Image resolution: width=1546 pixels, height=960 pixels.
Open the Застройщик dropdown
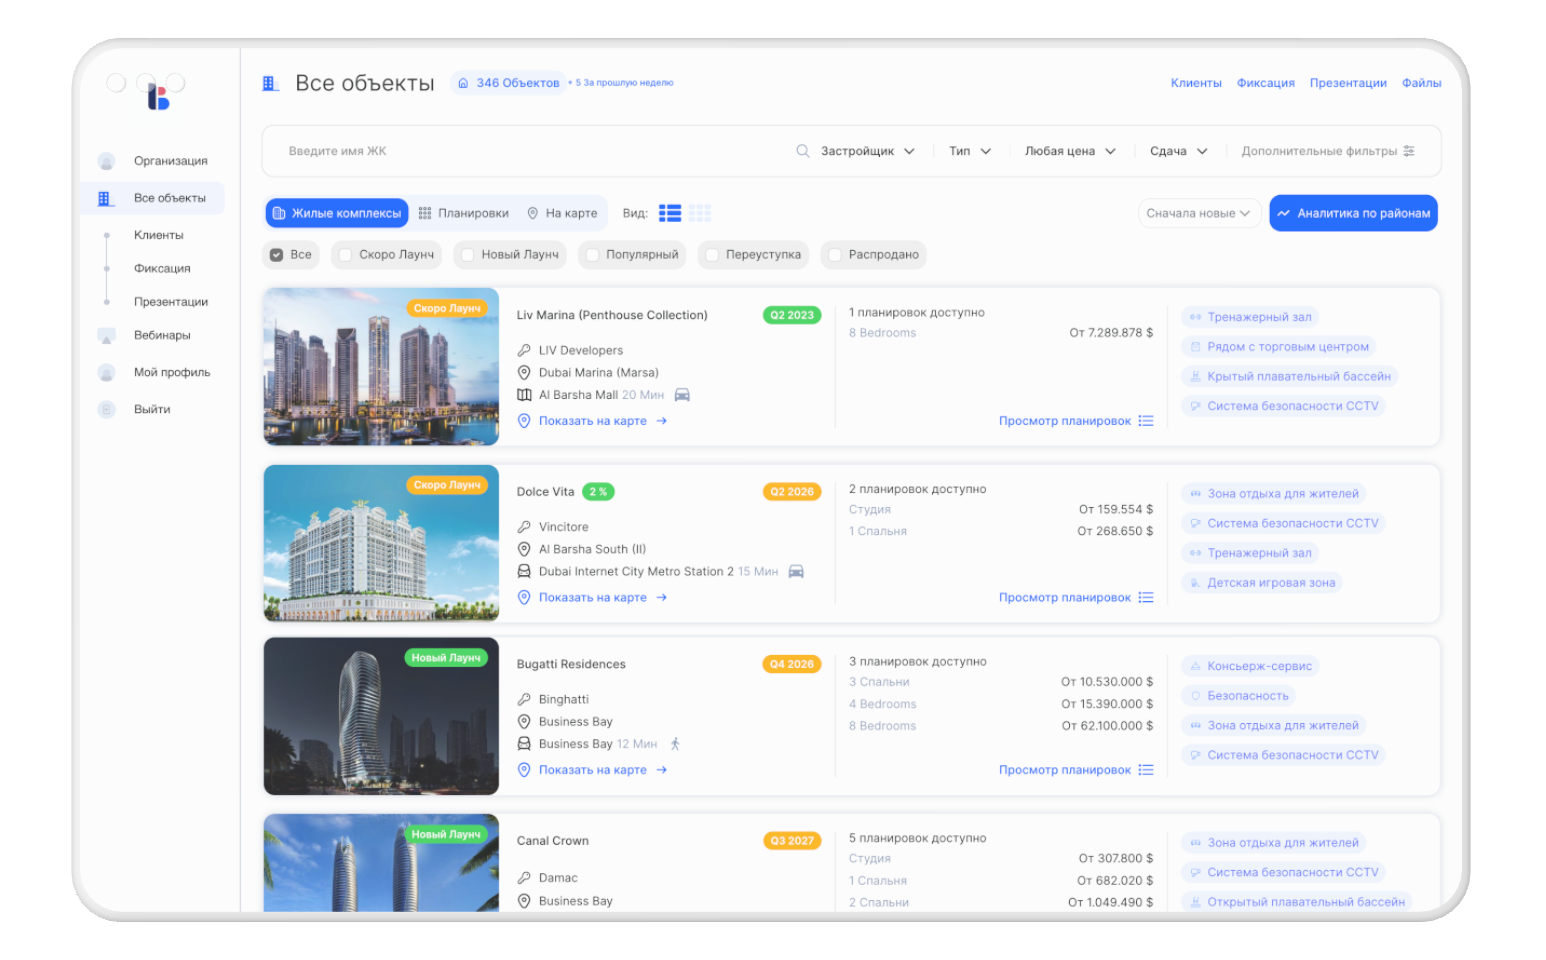pyautogui.click(x=866, y=150)
